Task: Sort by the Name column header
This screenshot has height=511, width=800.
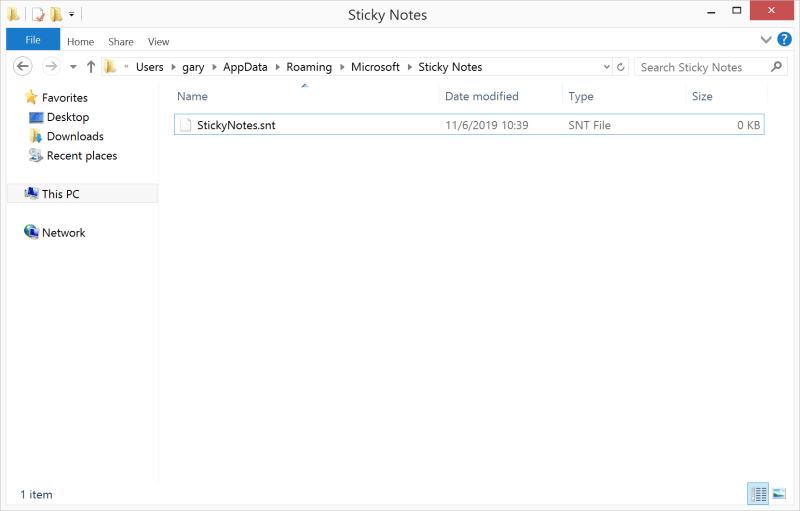Action: tap(192, 96)
